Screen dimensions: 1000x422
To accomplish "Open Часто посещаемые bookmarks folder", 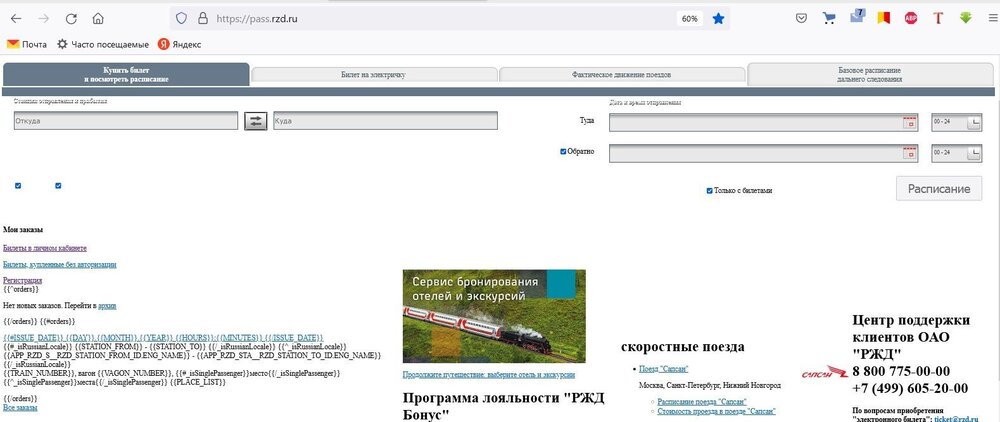I will click(103, 45).
